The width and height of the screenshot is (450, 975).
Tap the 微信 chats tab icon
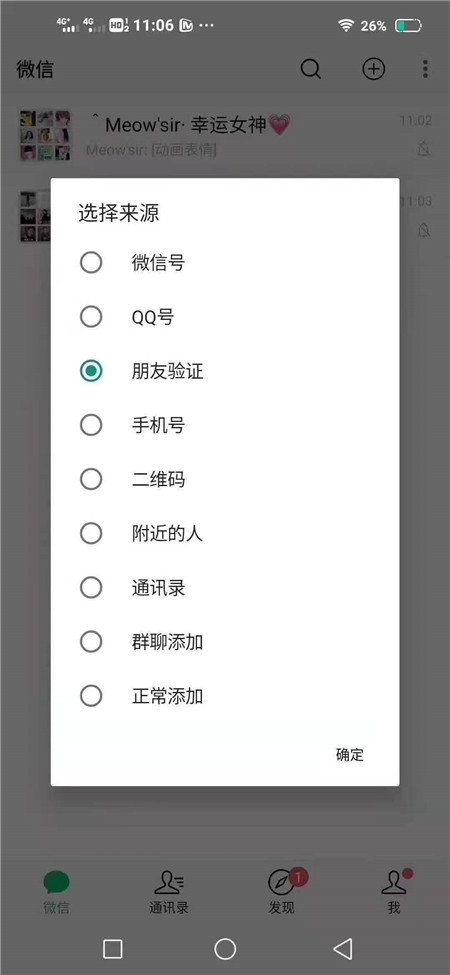tap(57, 882)
